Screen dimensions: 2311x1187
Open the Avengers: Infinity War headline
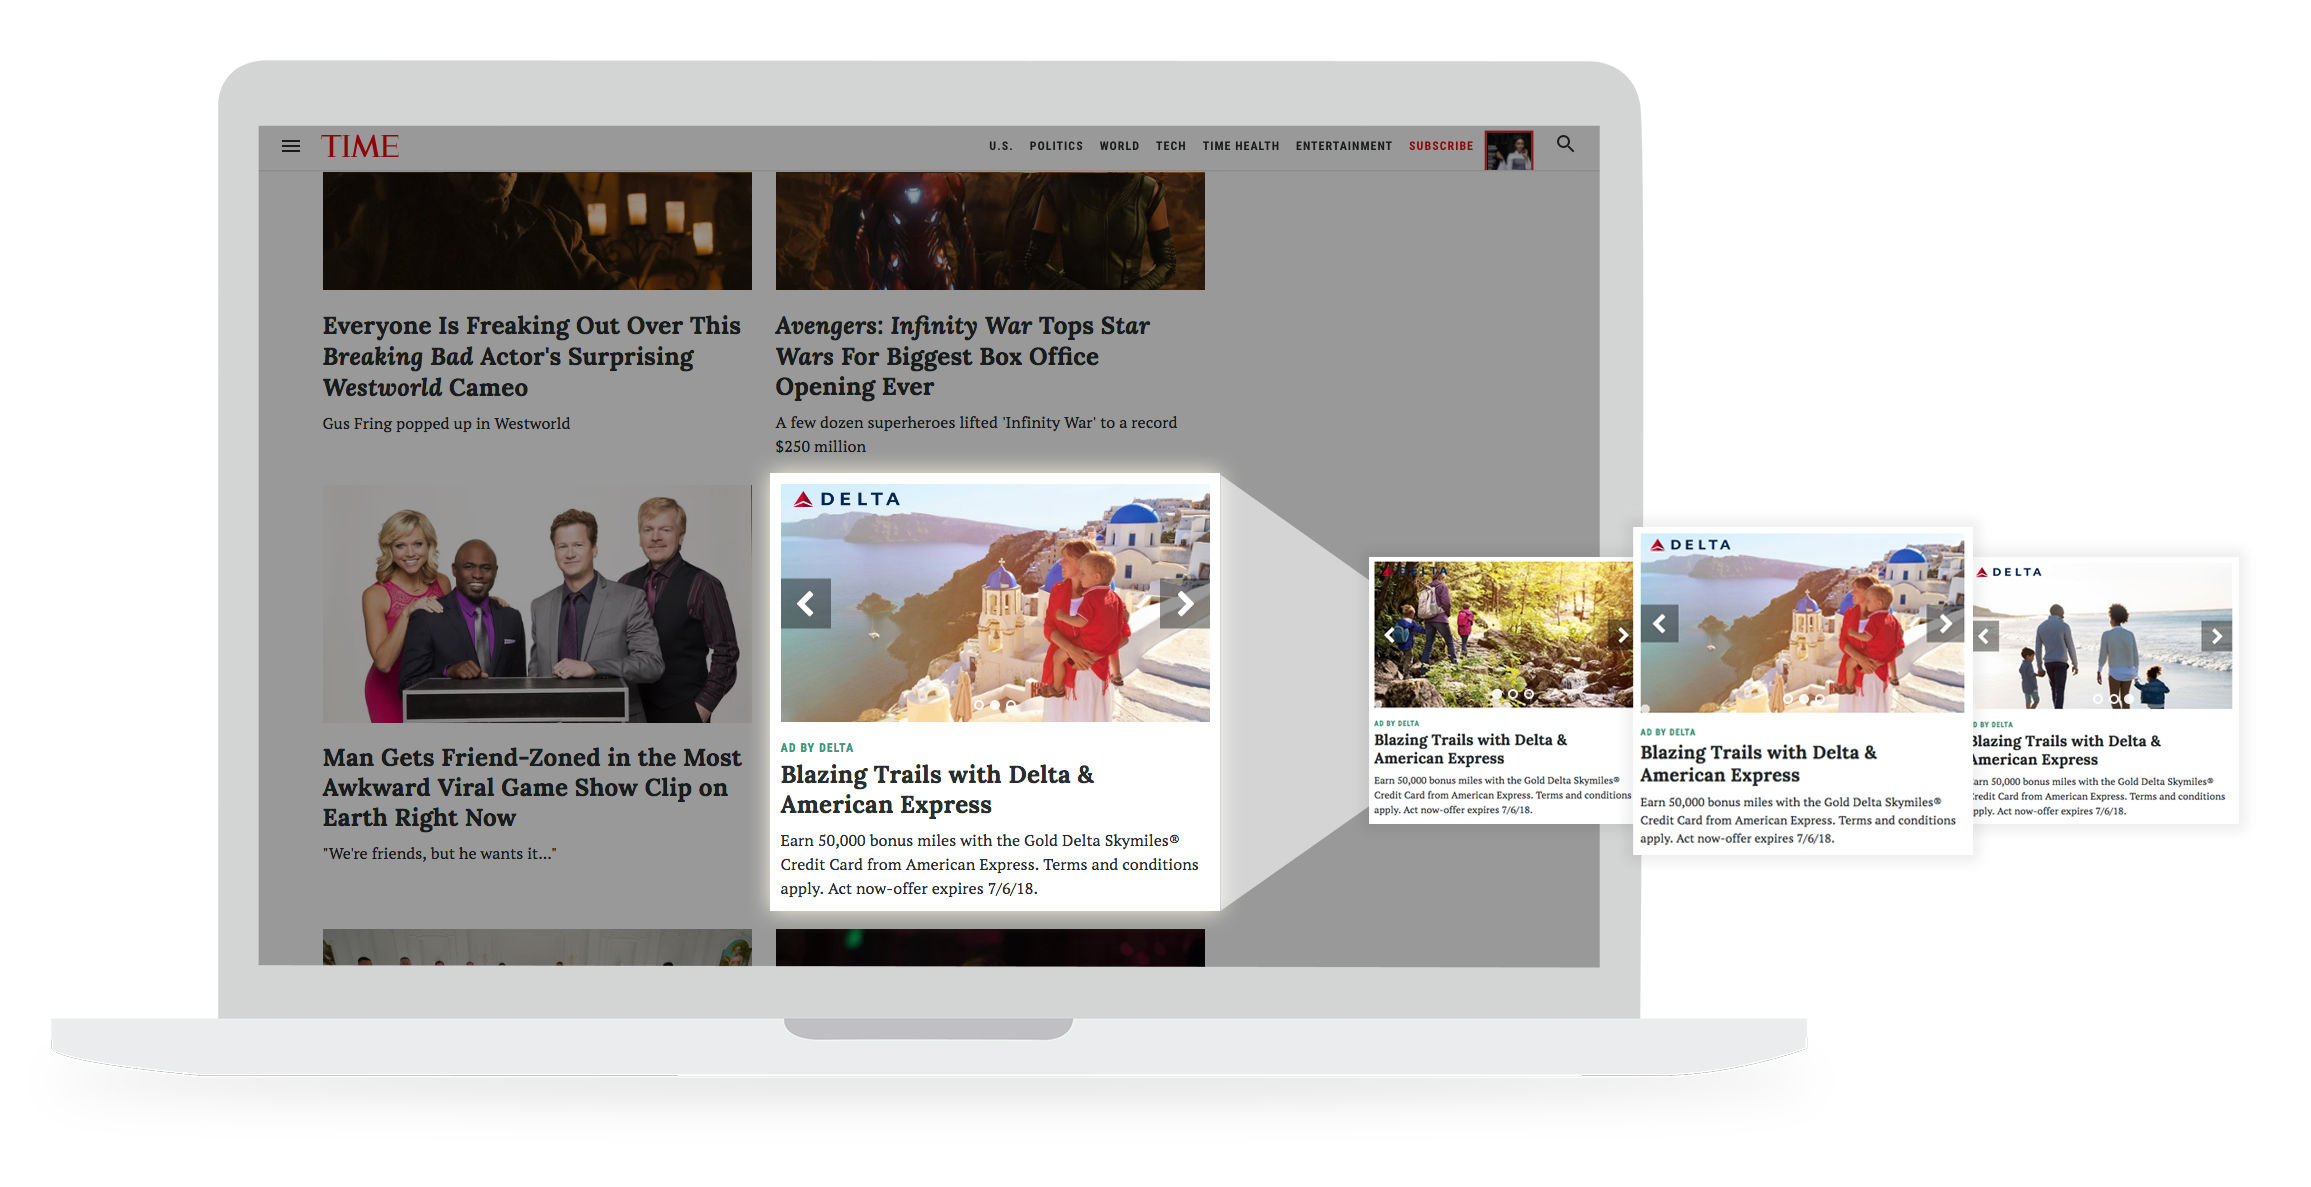tap(962, 356)
